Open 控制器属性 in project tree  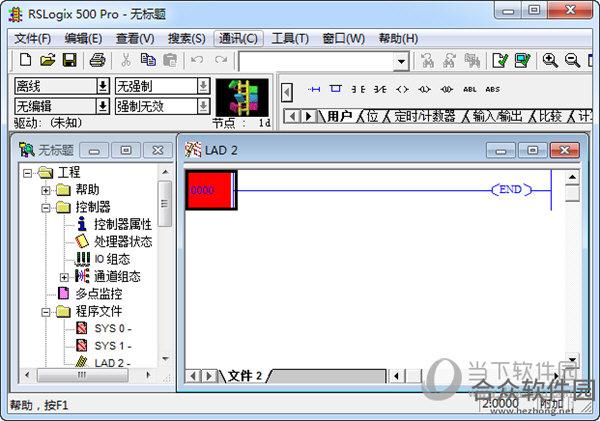click(123, 224)
